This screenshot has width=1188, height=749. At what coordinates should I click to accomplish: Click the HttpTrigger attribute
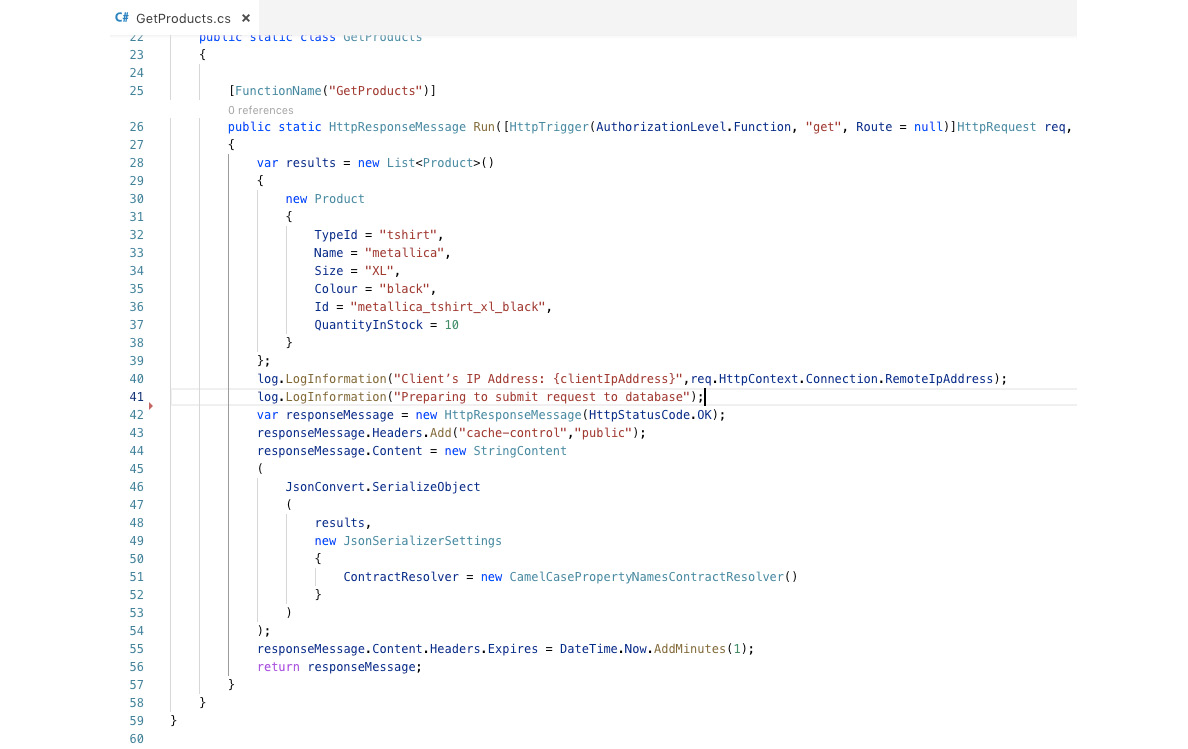[549, 126]
